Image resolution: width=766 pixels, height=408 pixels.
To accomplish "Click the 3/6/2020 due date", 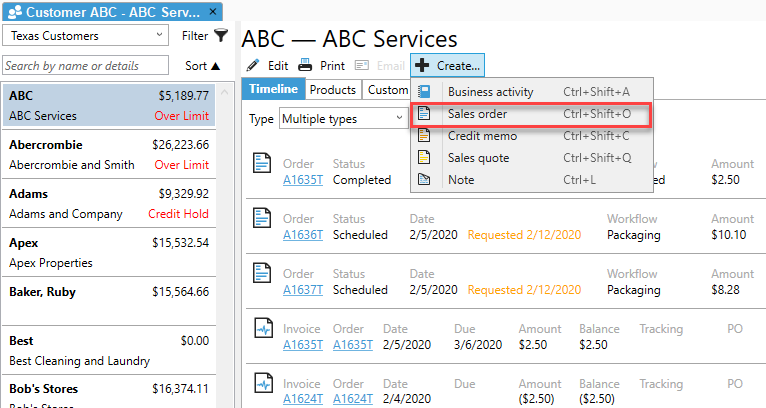I will 478,345.
